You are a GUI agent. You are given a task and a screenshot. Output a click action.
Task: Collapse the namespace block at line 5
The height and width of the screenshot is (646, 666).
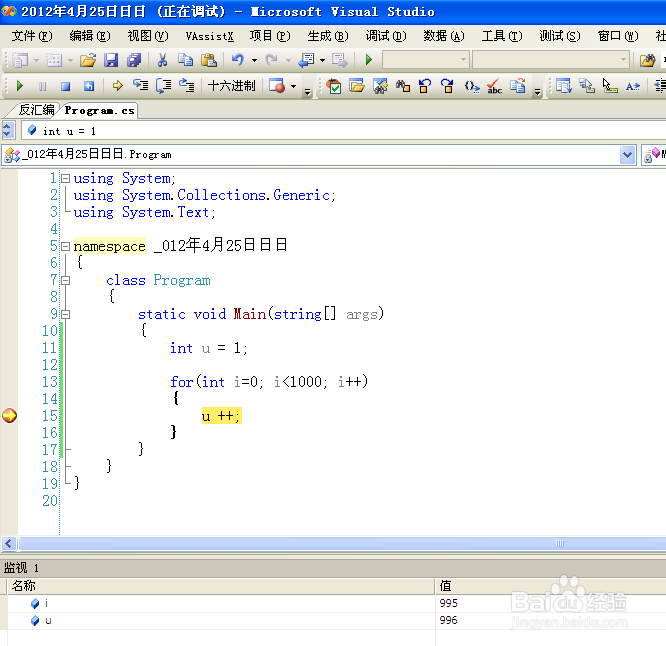coord(65,246)
